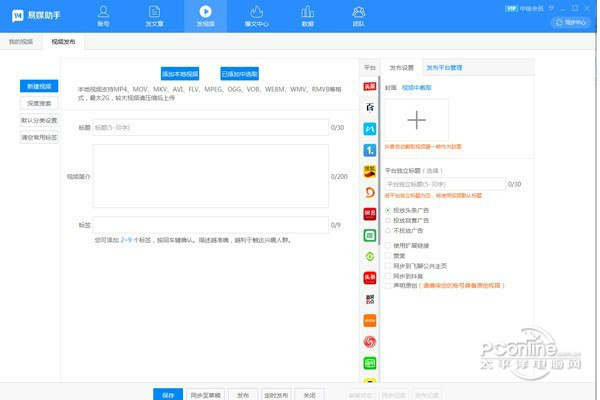Select the 不投放广告 radio option
This screenshot has height=400, width=600.
pyautogui.click(x=388, y=231)
